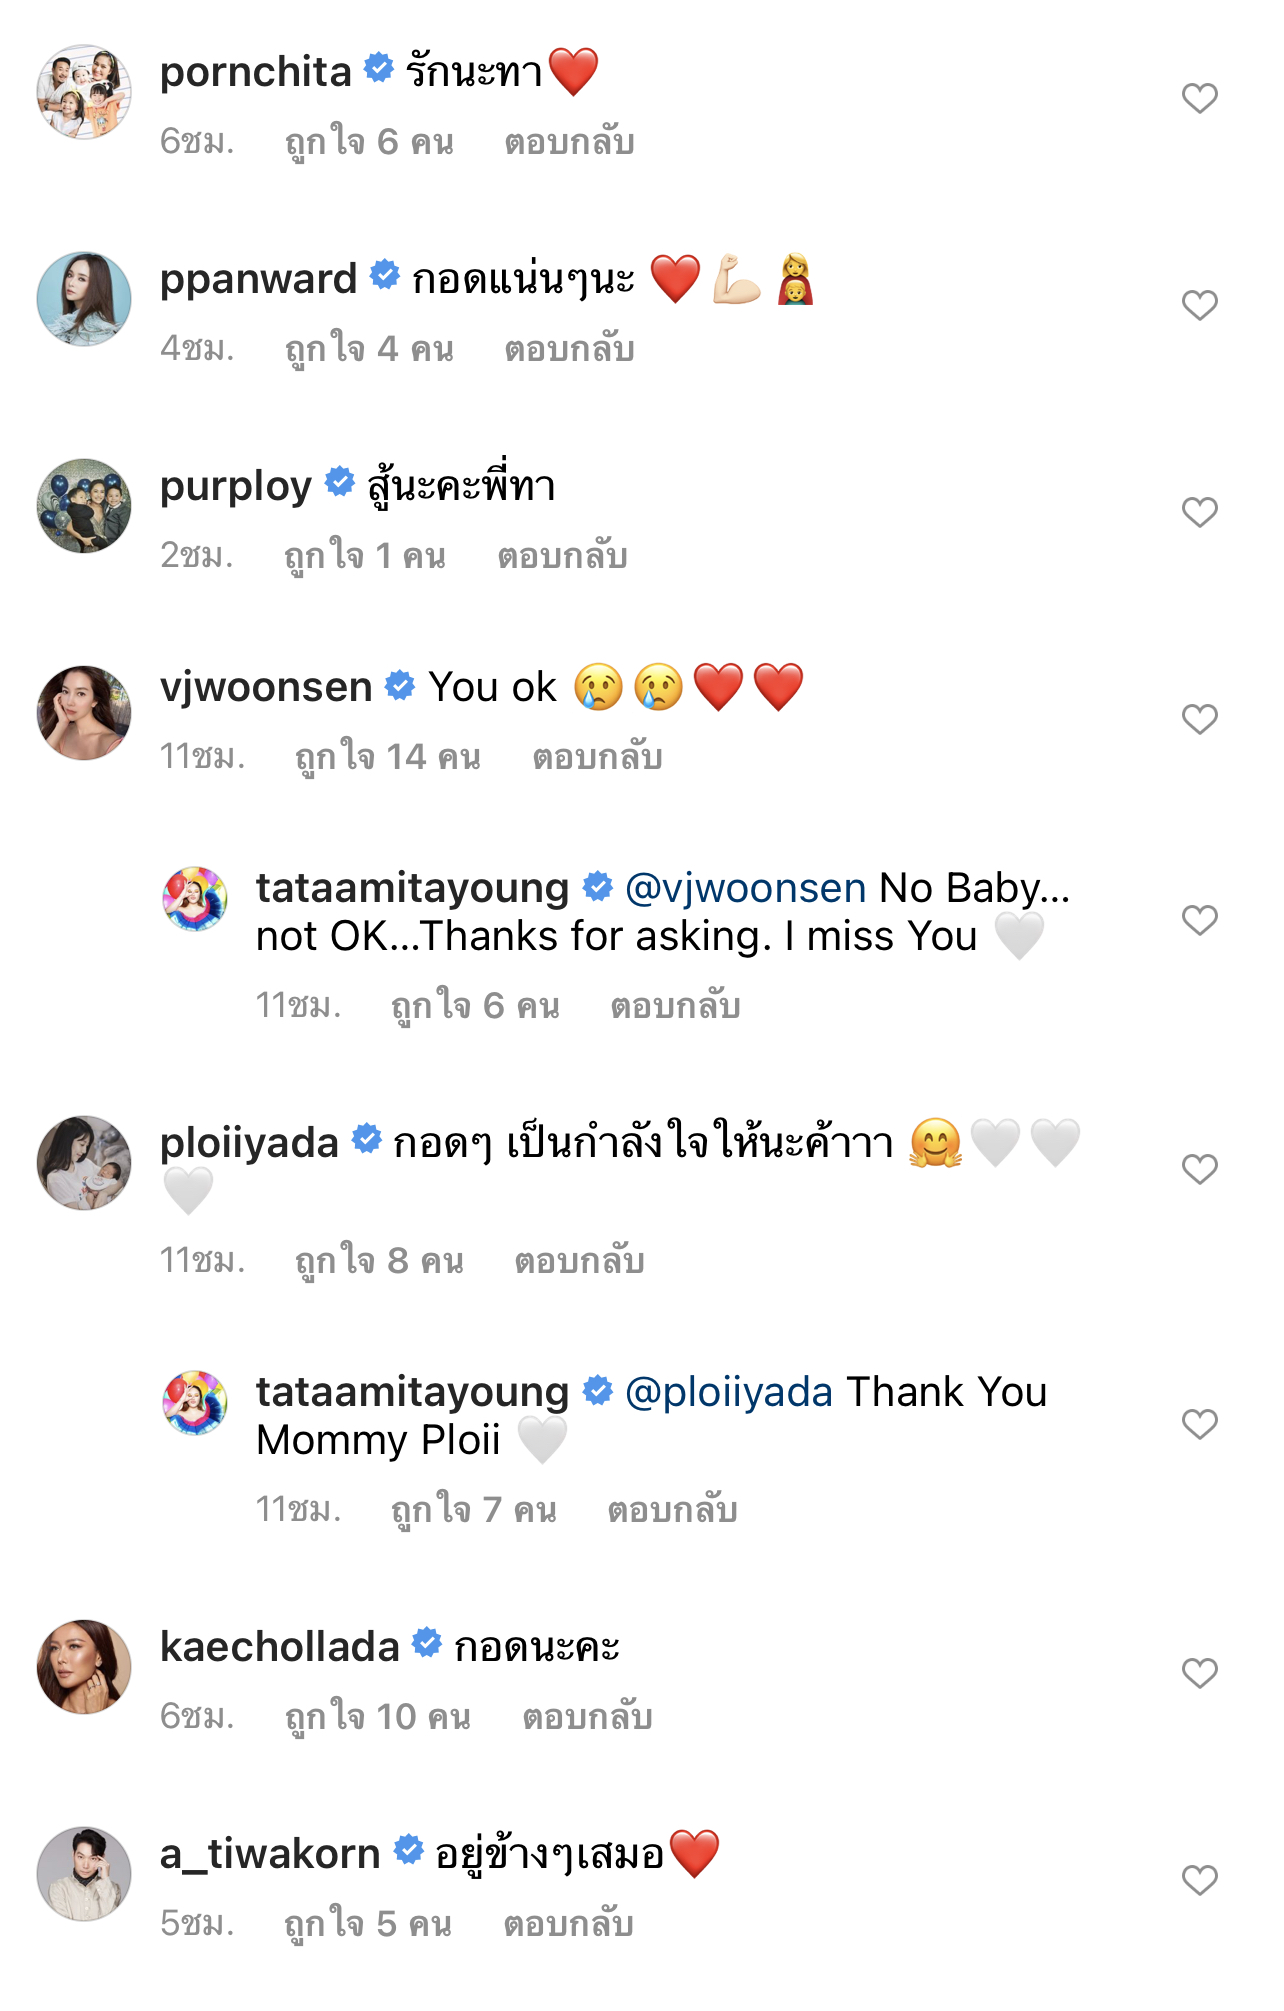Open pornchita's profile picture
The height and width of the screenshot is (2011, 1284).
(x=84, y=92)
